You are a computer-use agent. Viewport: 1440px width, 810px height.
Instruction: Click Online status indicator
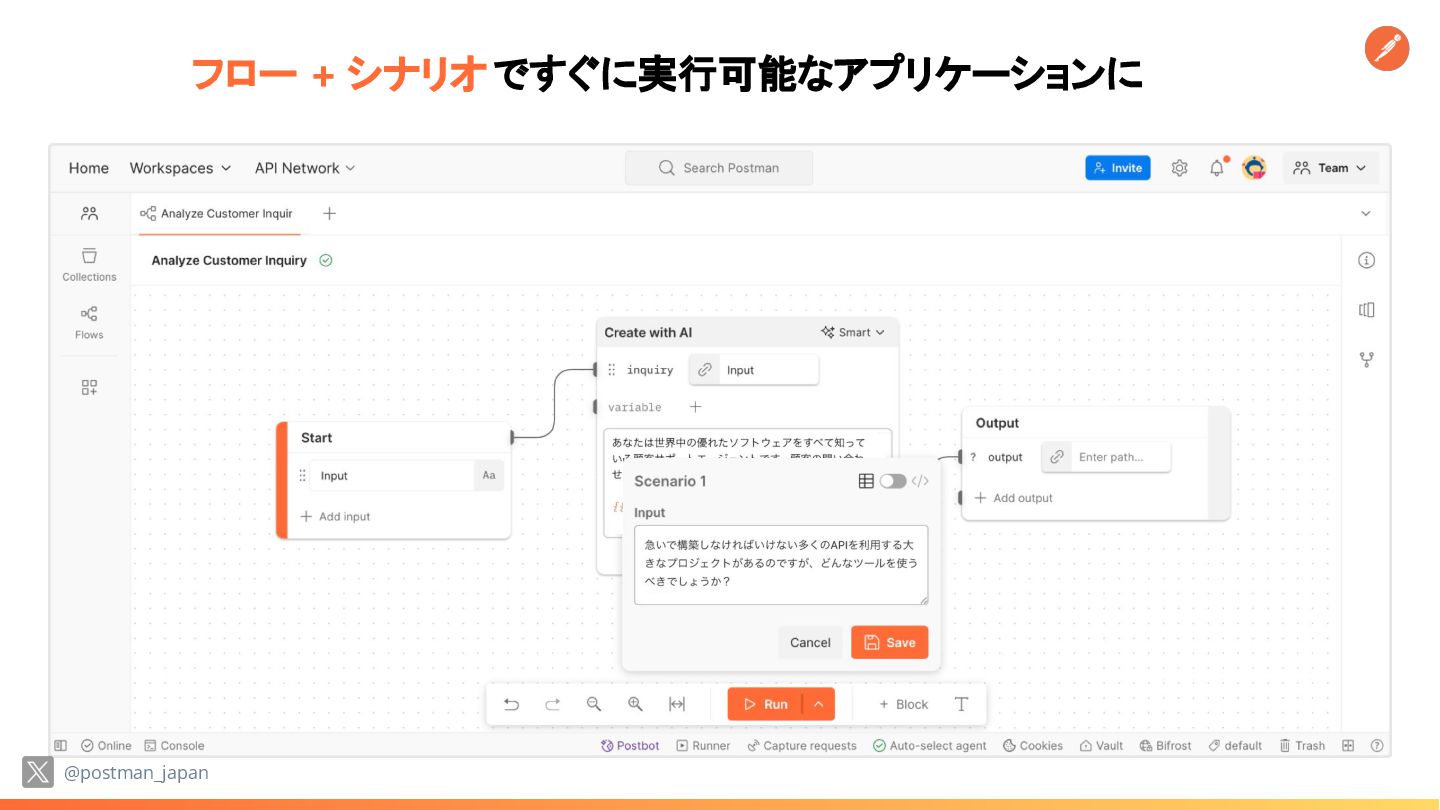click(106, 746)
